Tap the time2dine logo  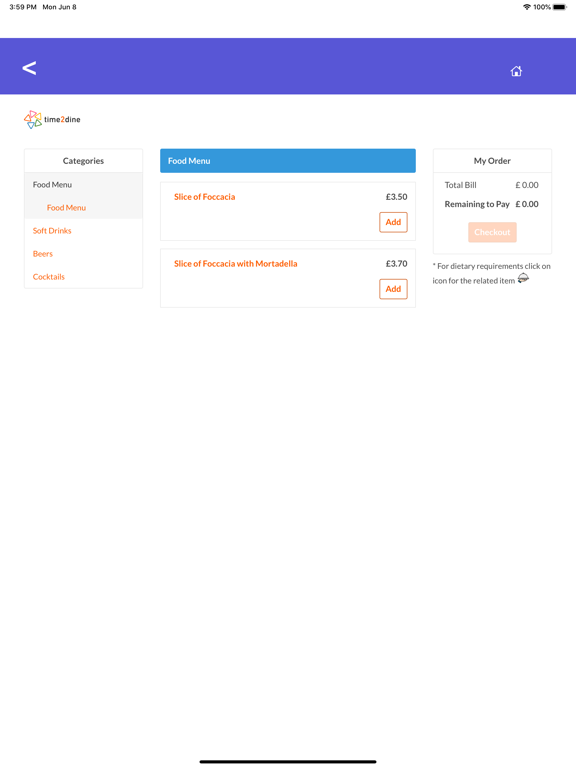52,119
